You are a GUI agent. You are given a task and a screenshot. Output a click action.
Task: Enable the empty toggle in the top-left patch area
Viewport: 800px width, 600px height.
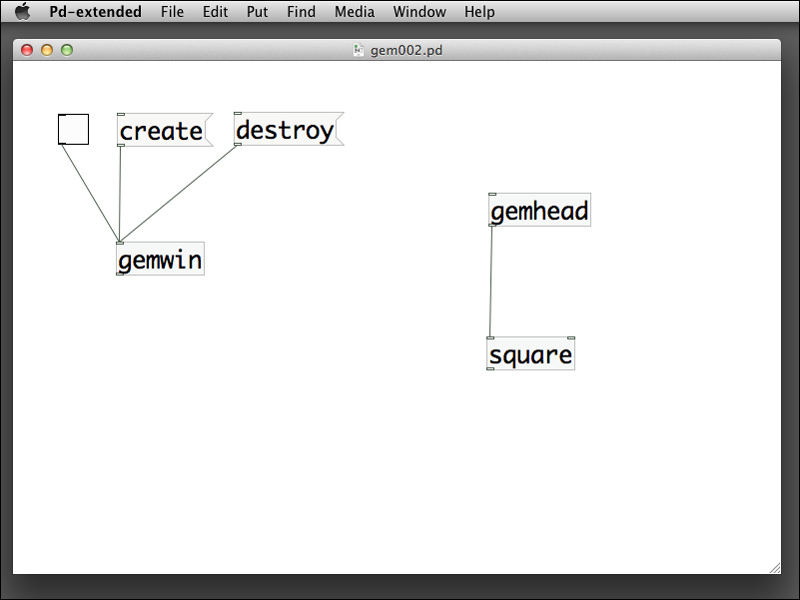pos(71,127)
